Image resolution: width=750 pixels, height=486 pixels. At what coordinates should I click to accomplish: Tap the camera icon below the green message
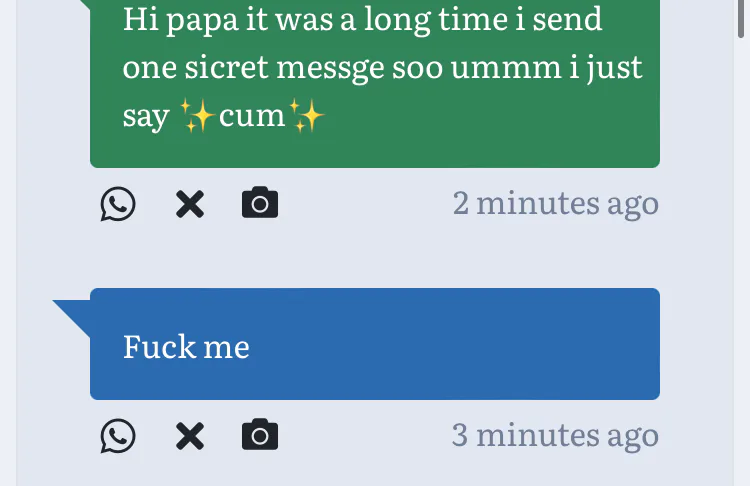point(260,203)
